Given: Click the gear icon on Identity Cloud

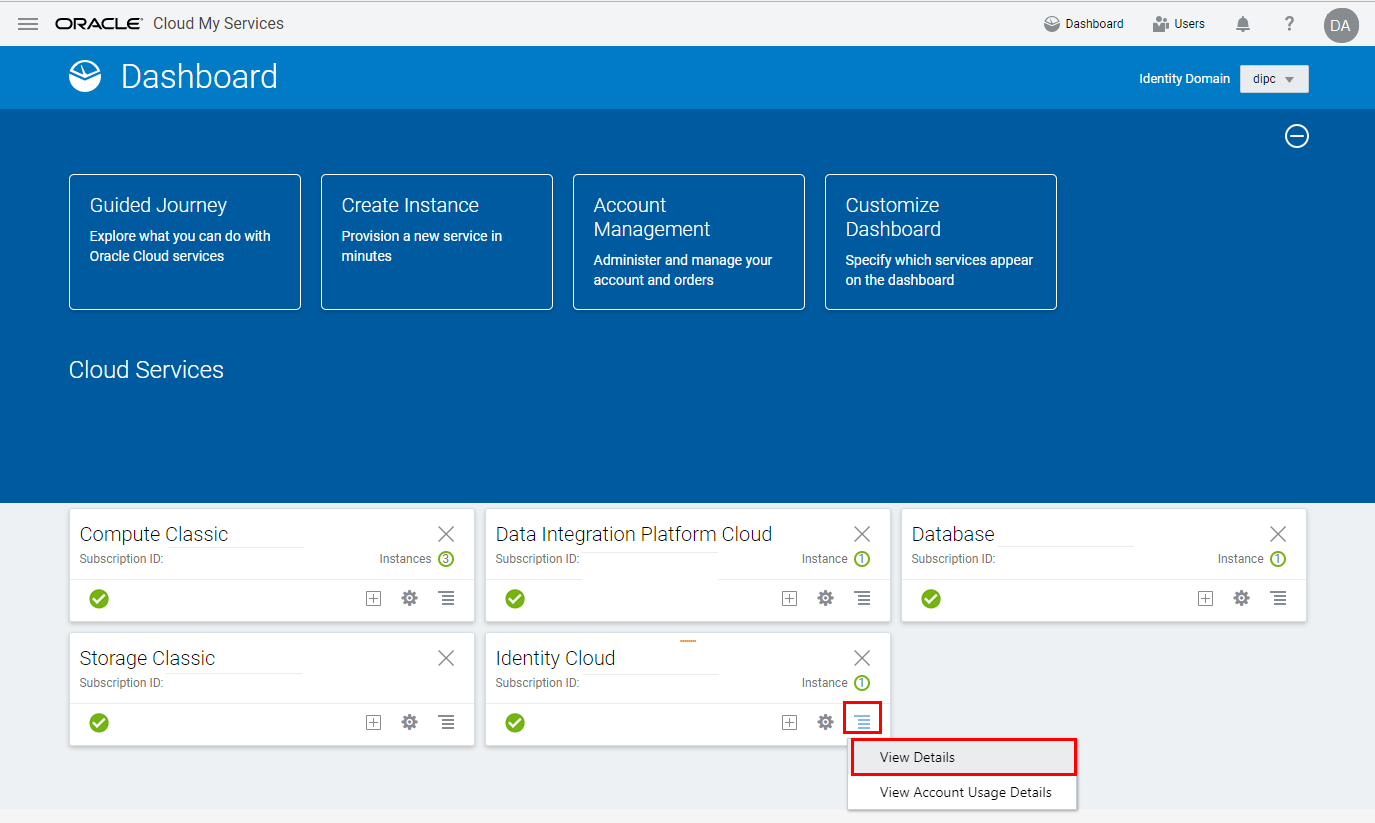Looking at the screenshot, I should (x=825, y=722).
